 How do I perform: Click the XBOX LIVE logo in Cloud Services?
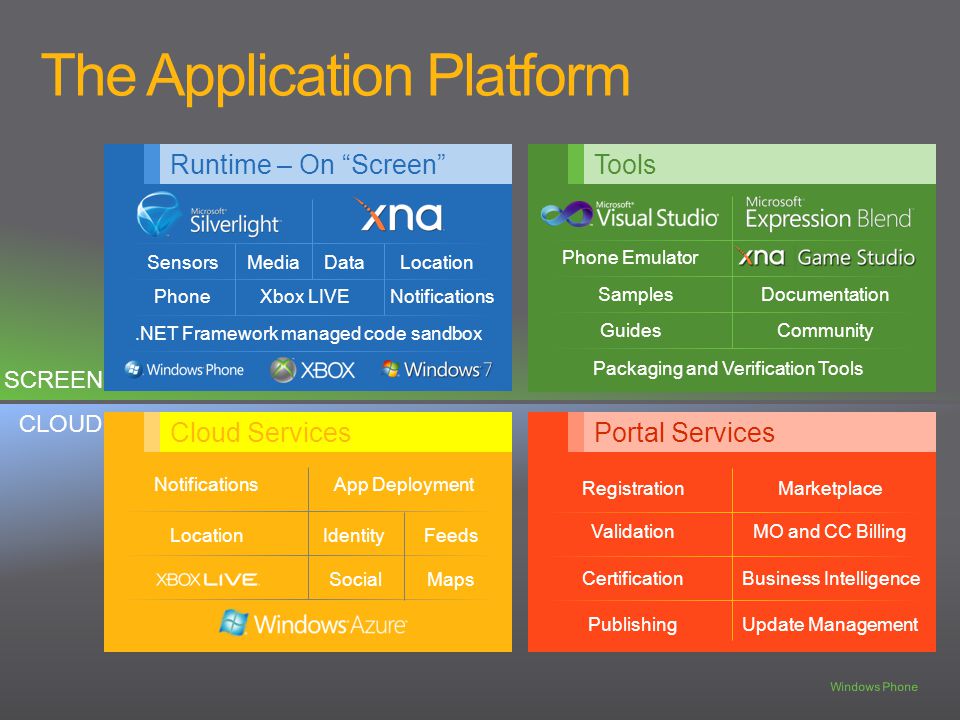tap(208, 579)
